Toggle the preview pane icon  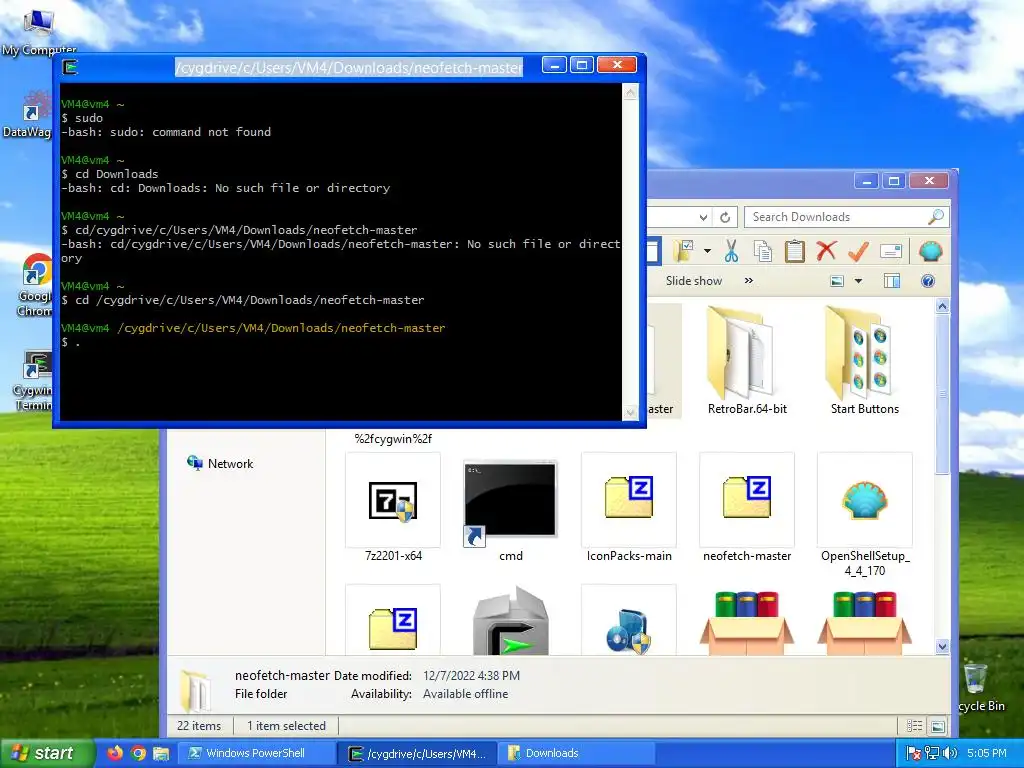point(891,281)
